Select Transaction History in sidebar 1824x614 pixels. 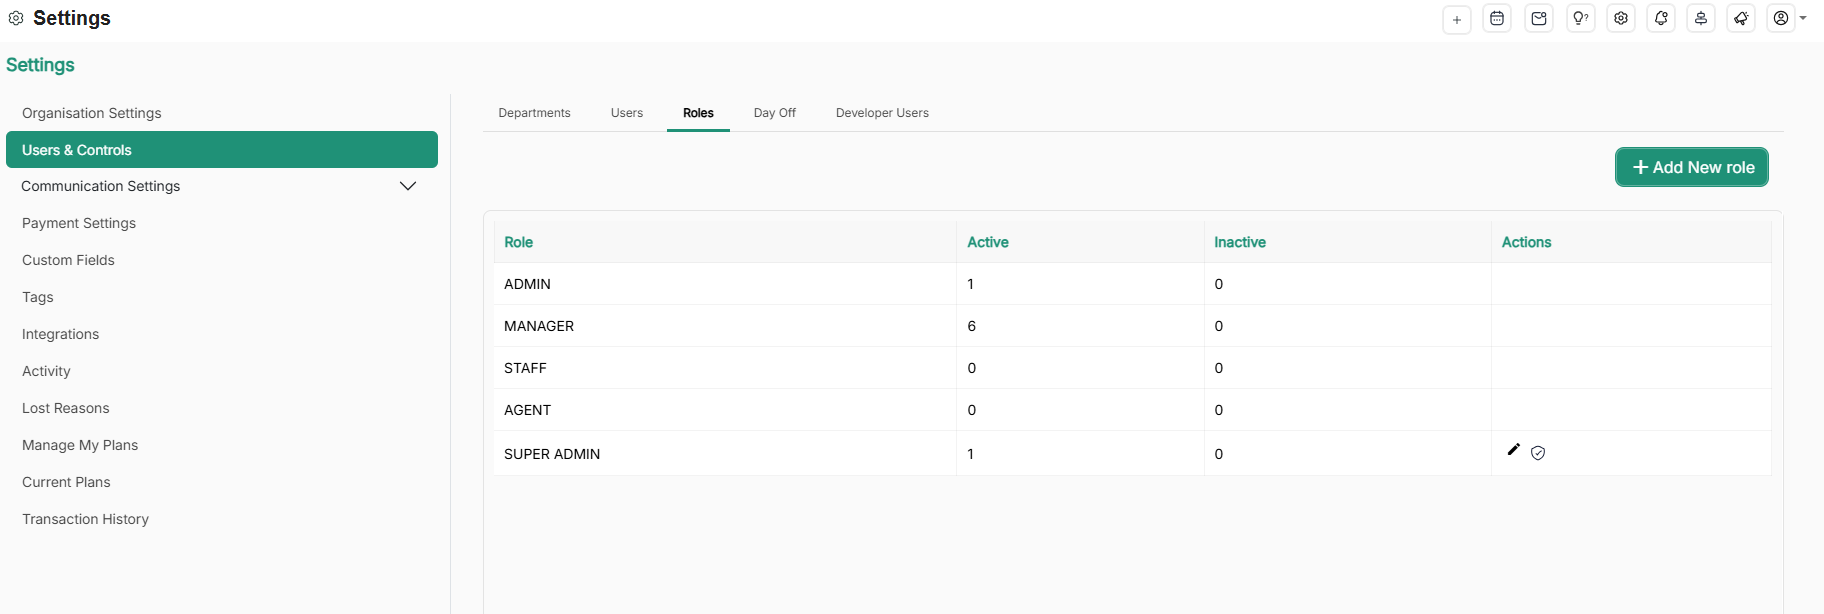pyautogui.click(x=86, y=519)
